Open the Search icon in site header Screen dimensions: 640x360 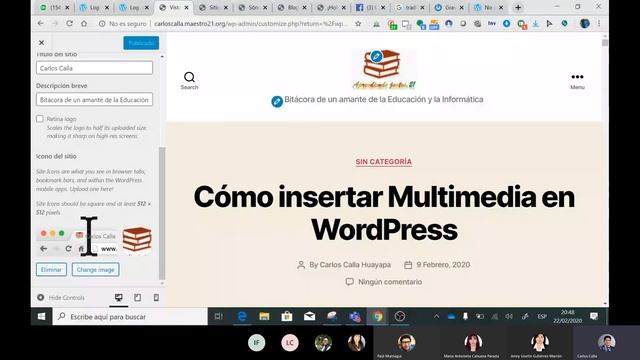click(189, 80)
